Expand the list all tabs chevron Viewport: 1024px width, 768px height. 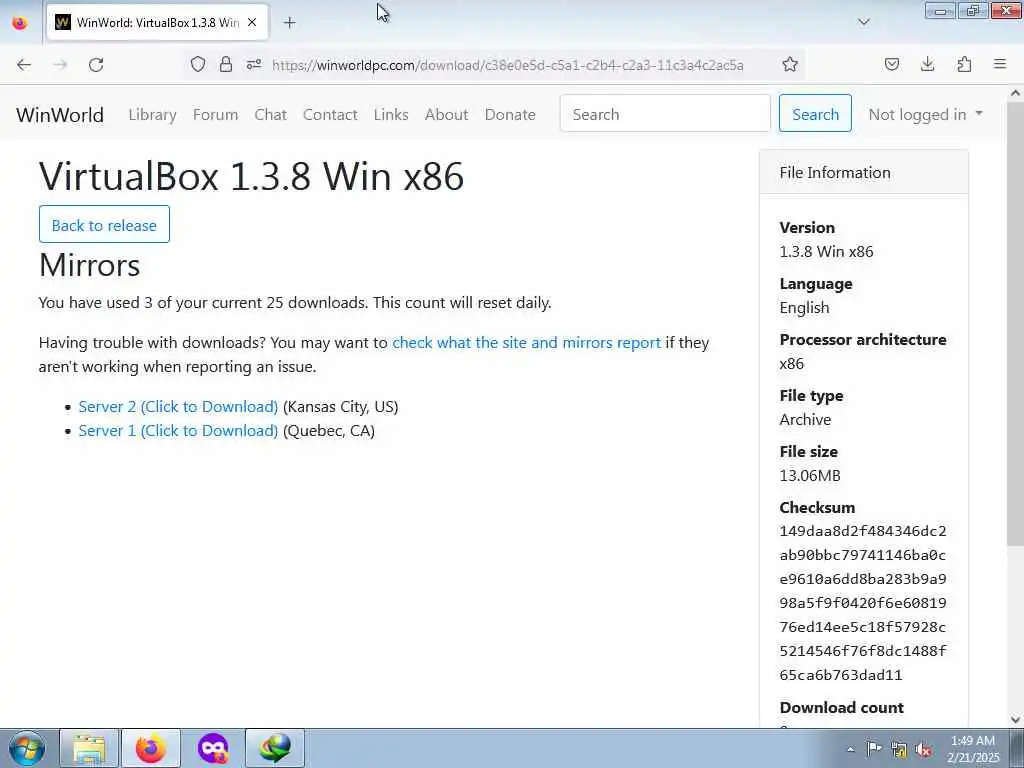(x=864, y=22)
